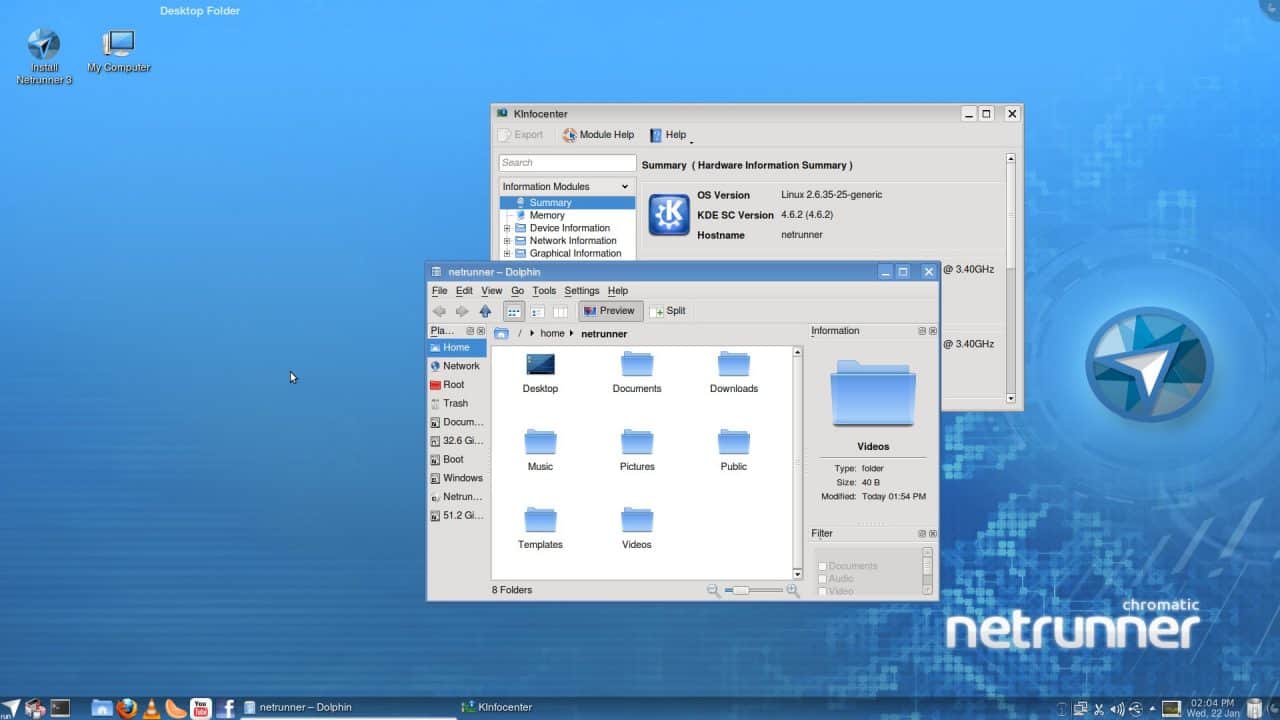Toggle the Preview mode in Dolphin toolbar
The height and width of the screenshot is (720, 1280).
(x=609, y=310)
